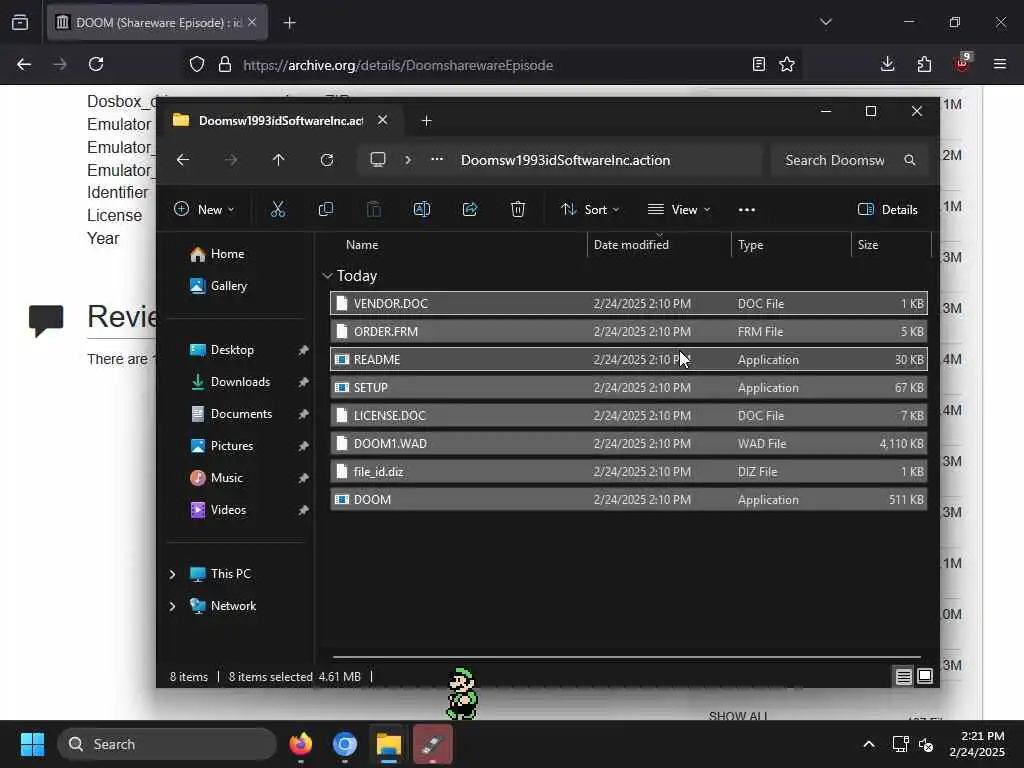Click the pin icon next to Desktop
The height and width of the screenshot is (768, 1024).
303,351
